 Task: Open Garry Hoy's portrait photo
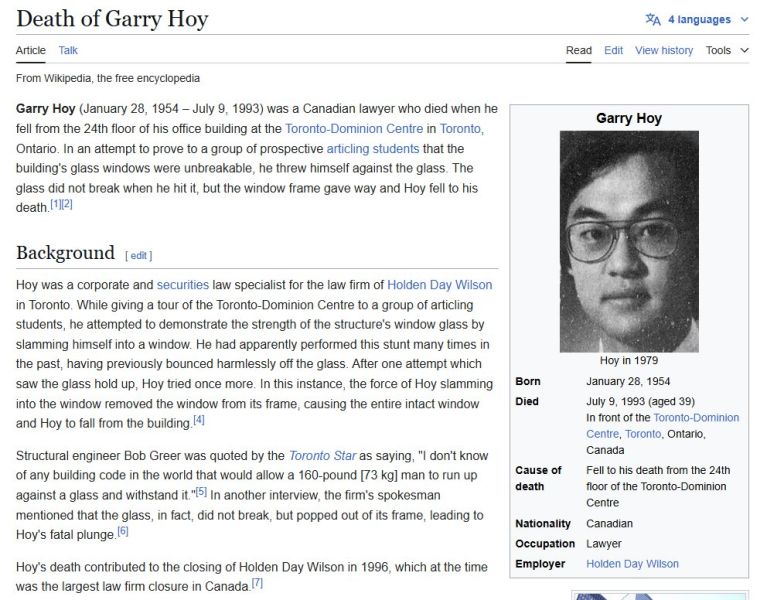pyautogui.click(x=628, y=242)
